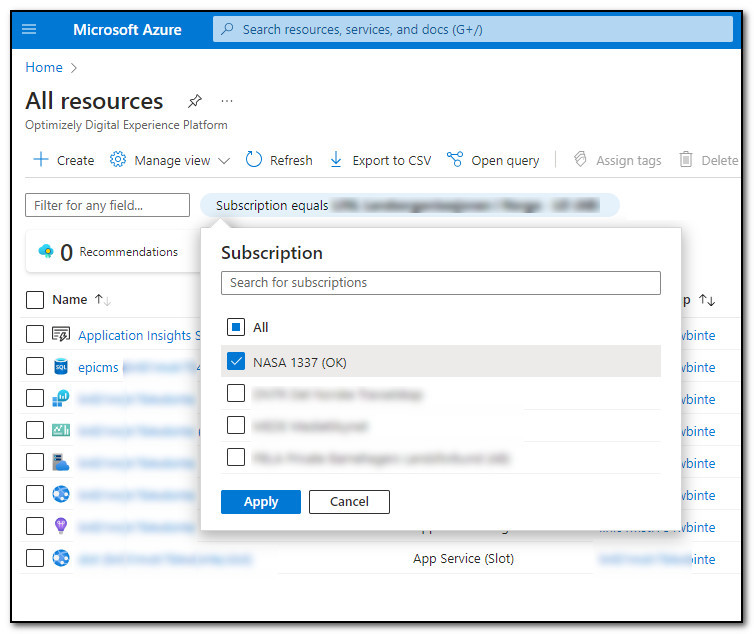The height and width of the screenshot is (634, 754).
Task: Click the Create plus icon
Action: point(41,159)
